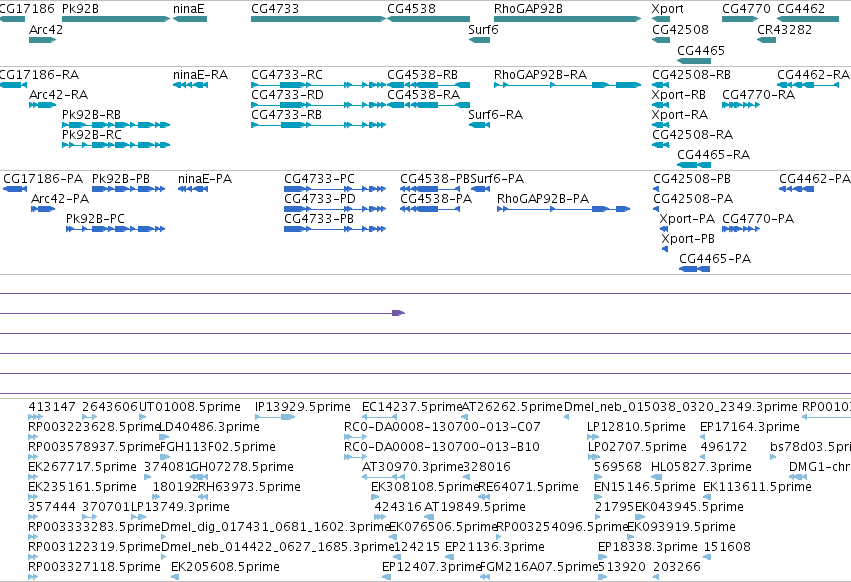851x582 pixels.
Task: Select transcript CG4465-RA
Action: 694,165
